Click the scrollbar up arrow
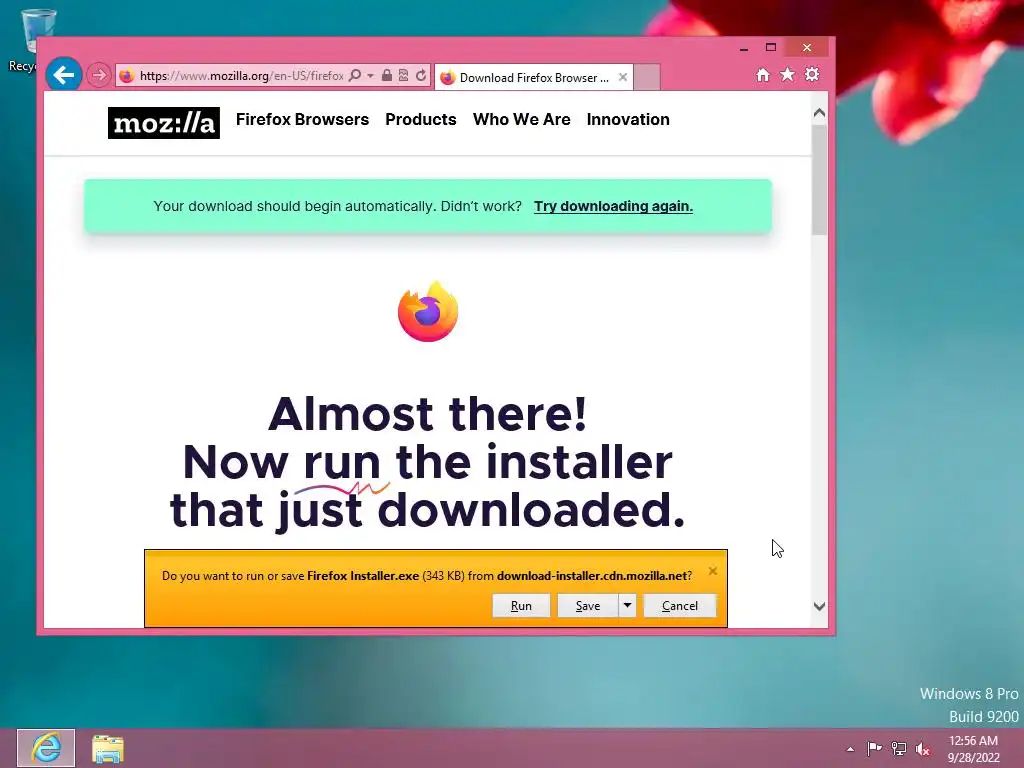1024x768 pixels. (820, 113)
